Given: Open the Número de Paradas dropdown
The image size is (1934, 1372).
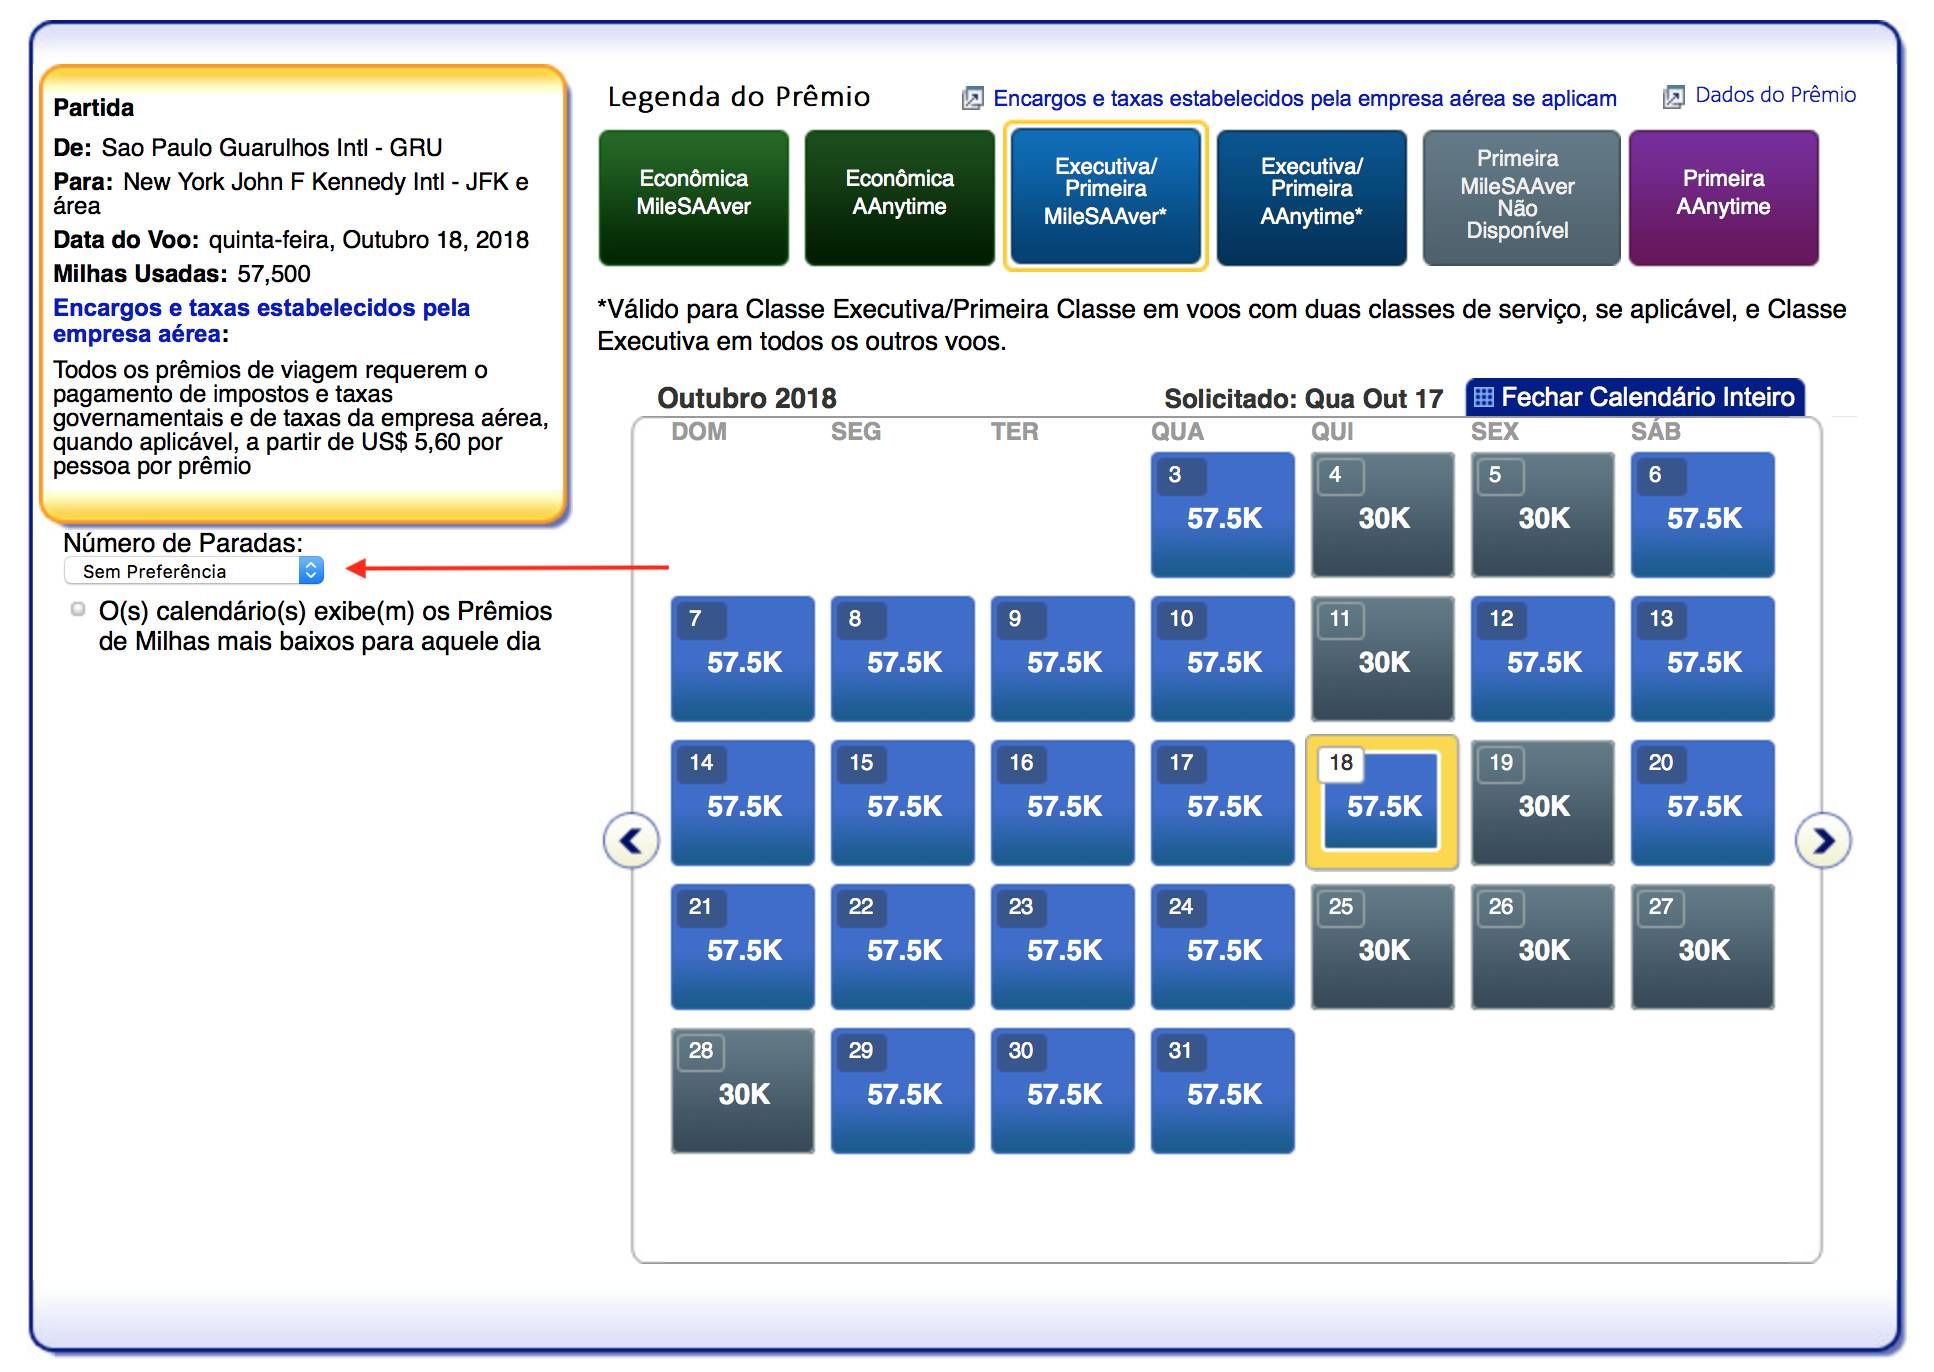Looking at the screenshot, I should (194, 570).
